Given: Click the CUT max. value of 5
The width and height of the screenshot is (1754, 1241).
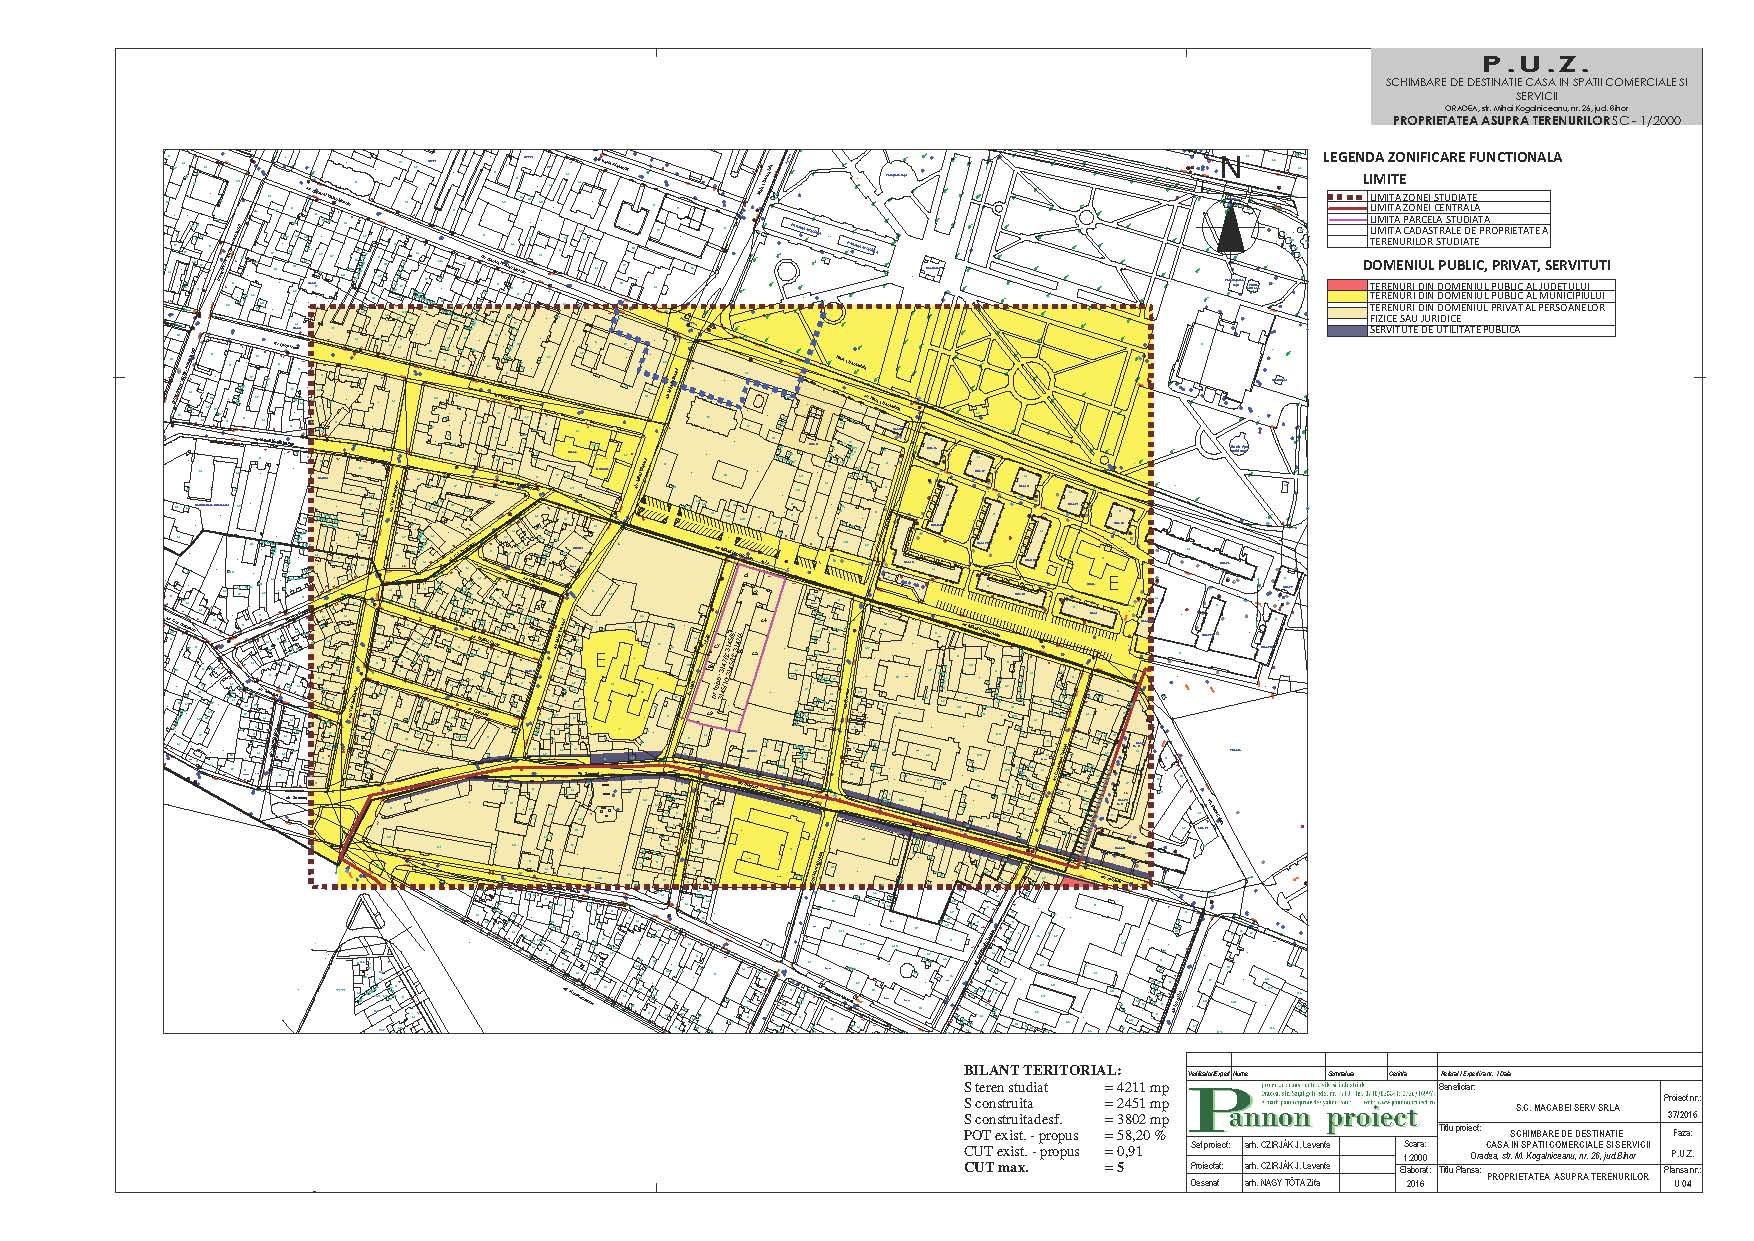Looking at the screenshot, I should pyautogui.click(x=1120, y=1167).
